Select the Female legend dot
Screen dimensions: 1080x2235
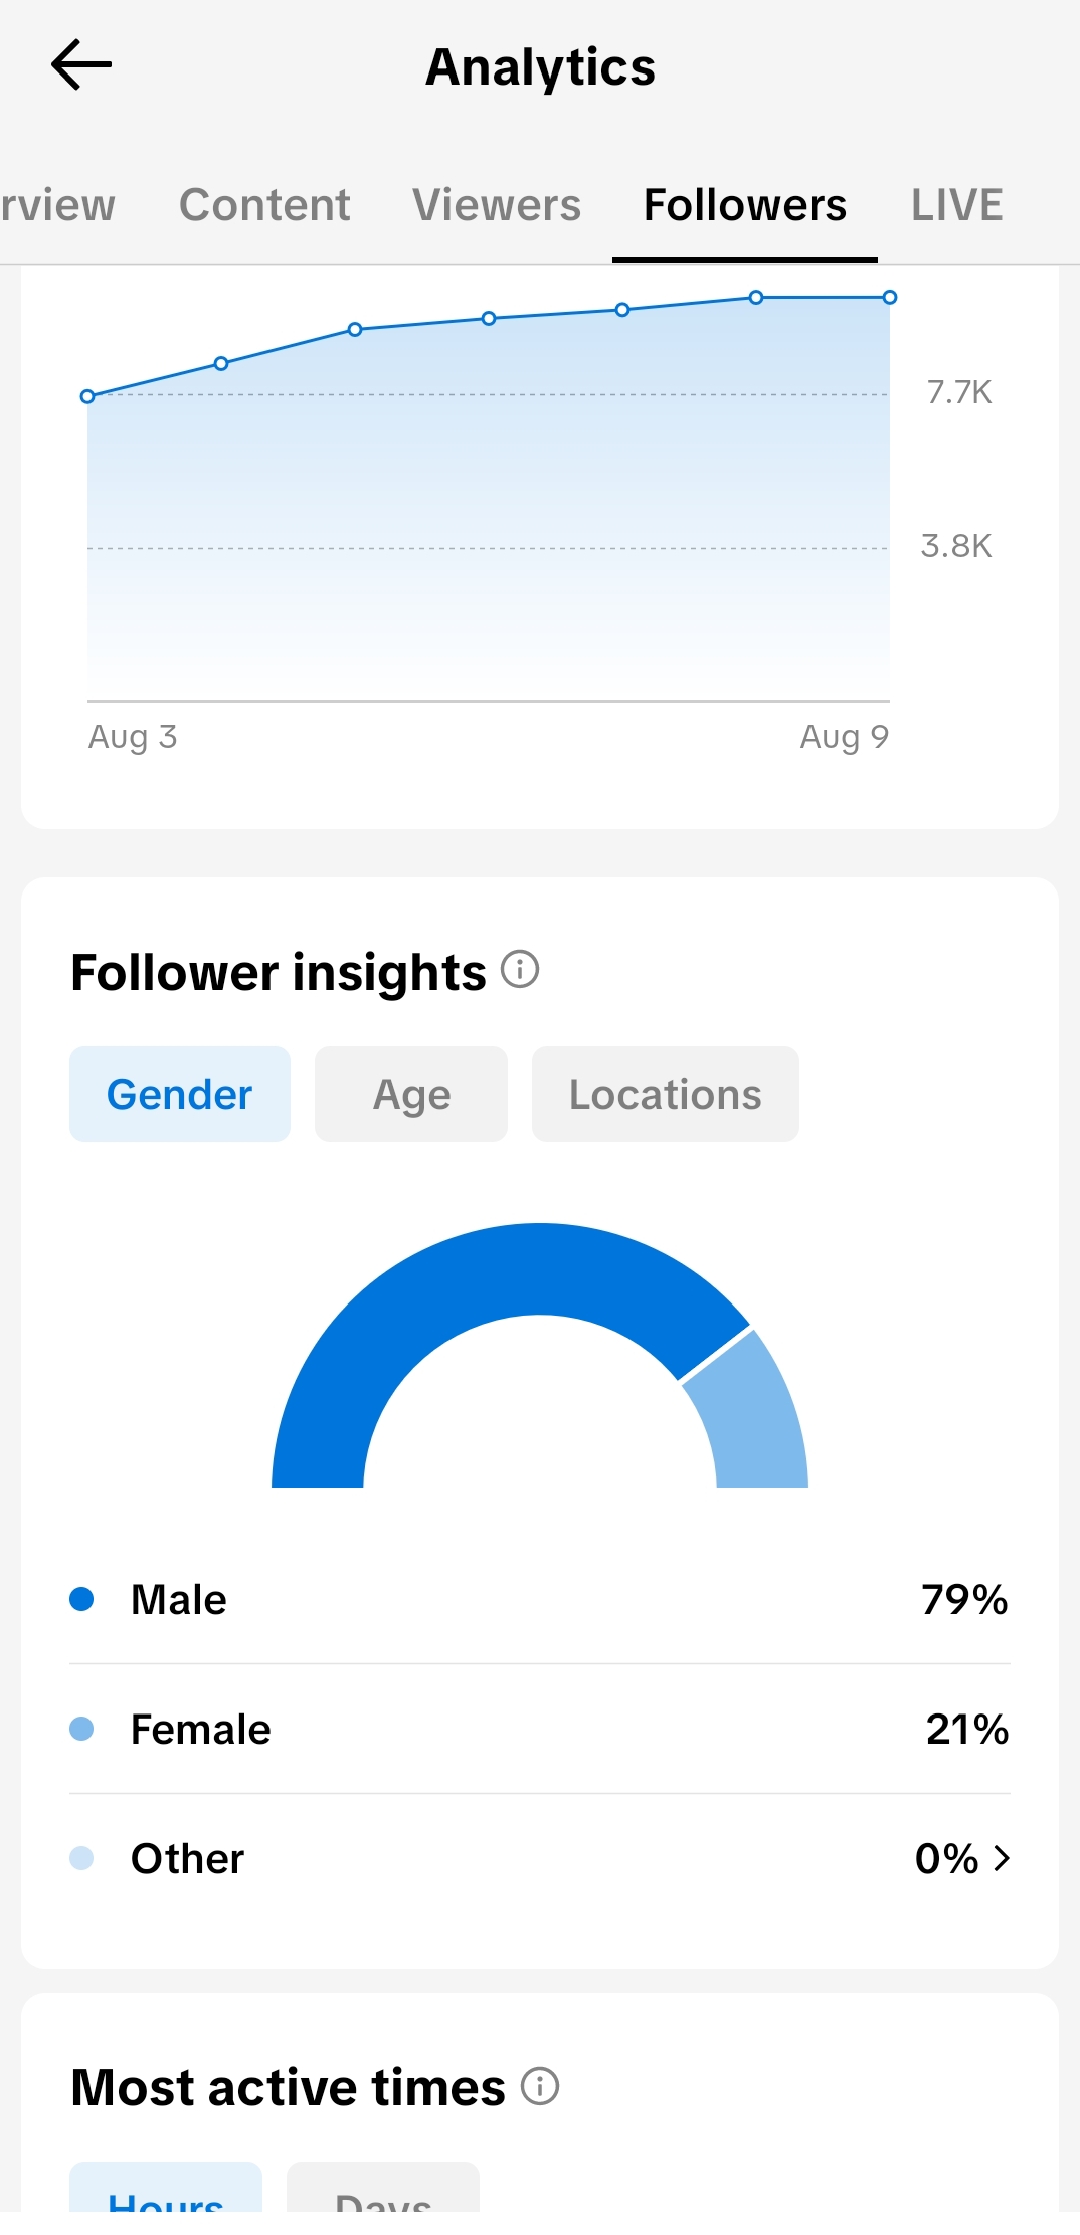click(x=82, y=1729)
